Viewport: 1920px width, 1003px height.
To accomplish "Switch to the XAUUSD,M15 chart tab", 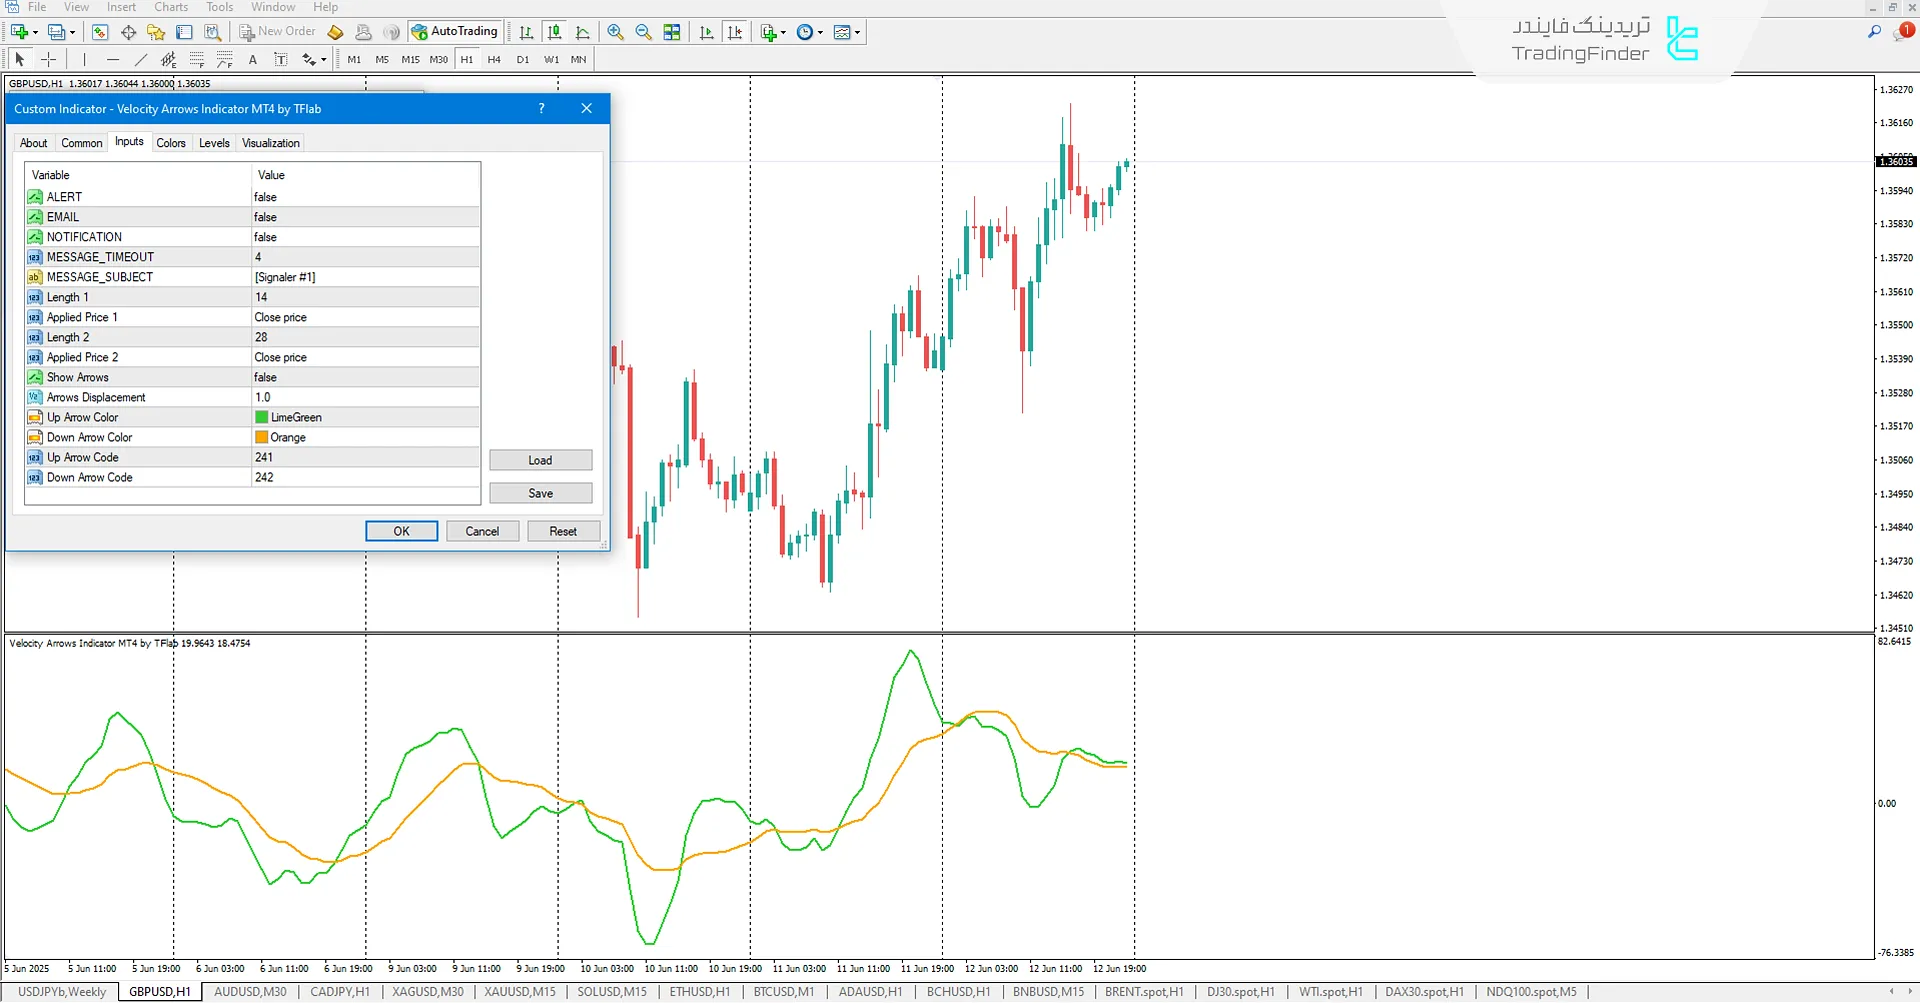I will coord(519,991).
